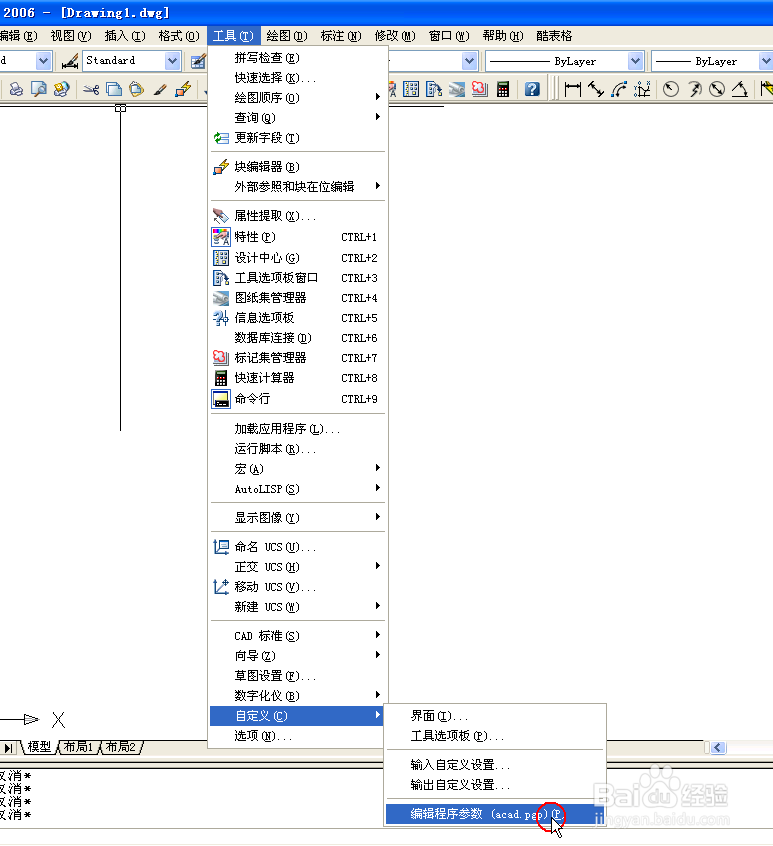This screenshot has height=846, width=773.
Task: Click the QuickCalc calculator toolbar icon
Action: pyautogui.click(x=503, y=89)
